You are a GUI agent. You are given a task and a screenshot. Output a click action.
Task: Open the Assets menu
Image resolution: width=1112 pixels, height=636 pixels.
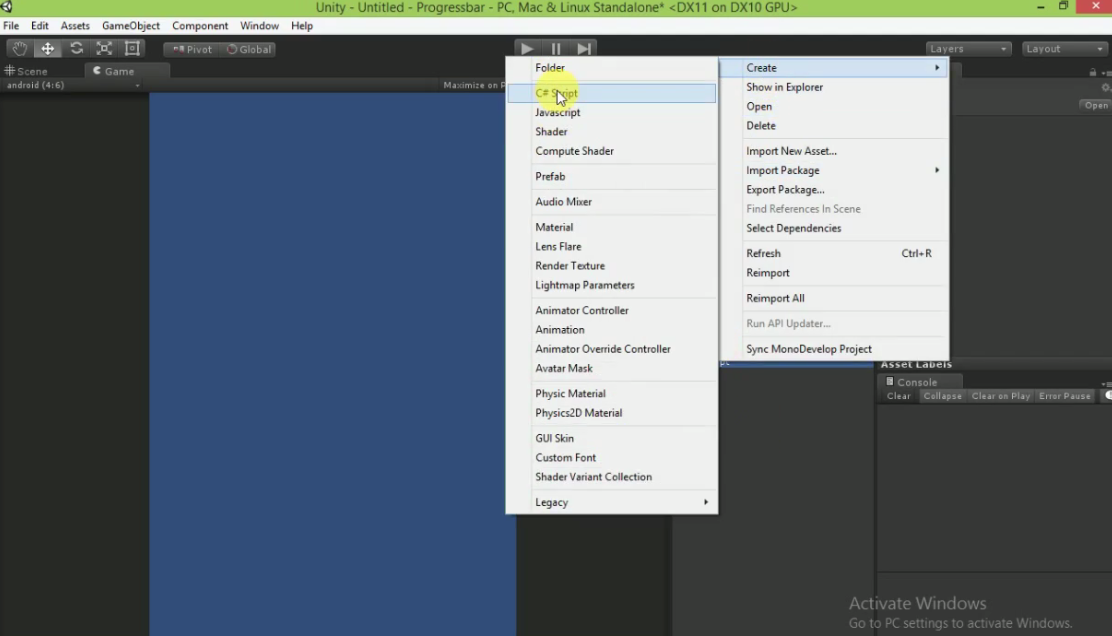pyautogui.click(x=75, y=26)
